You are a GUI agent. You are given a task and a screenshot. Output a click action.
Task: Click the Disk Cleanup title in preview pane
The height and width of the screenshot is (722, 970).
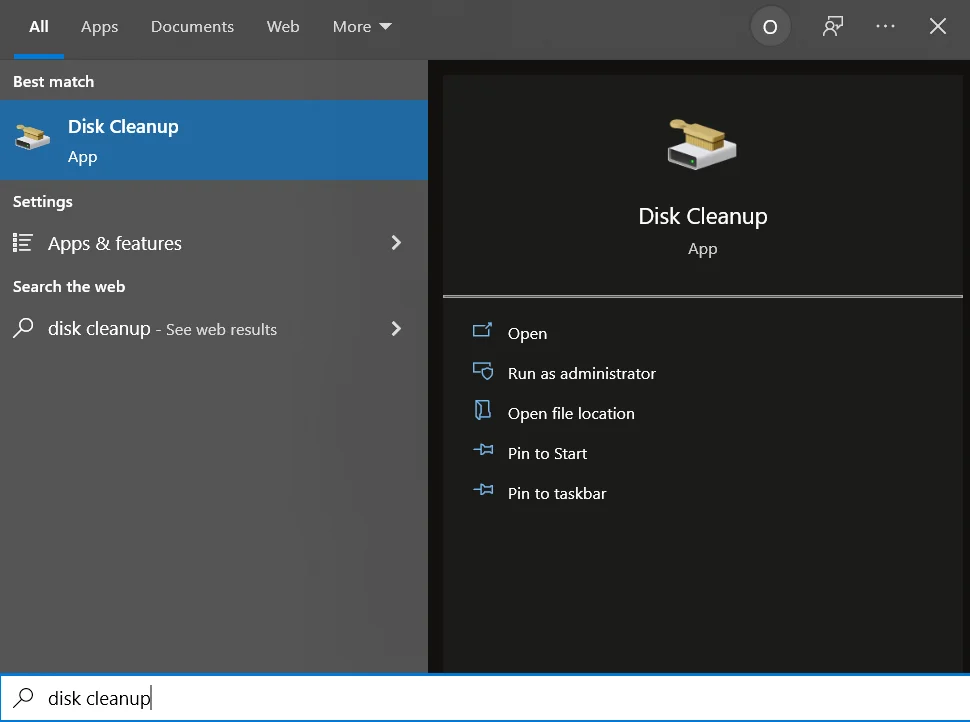(703, 217)
